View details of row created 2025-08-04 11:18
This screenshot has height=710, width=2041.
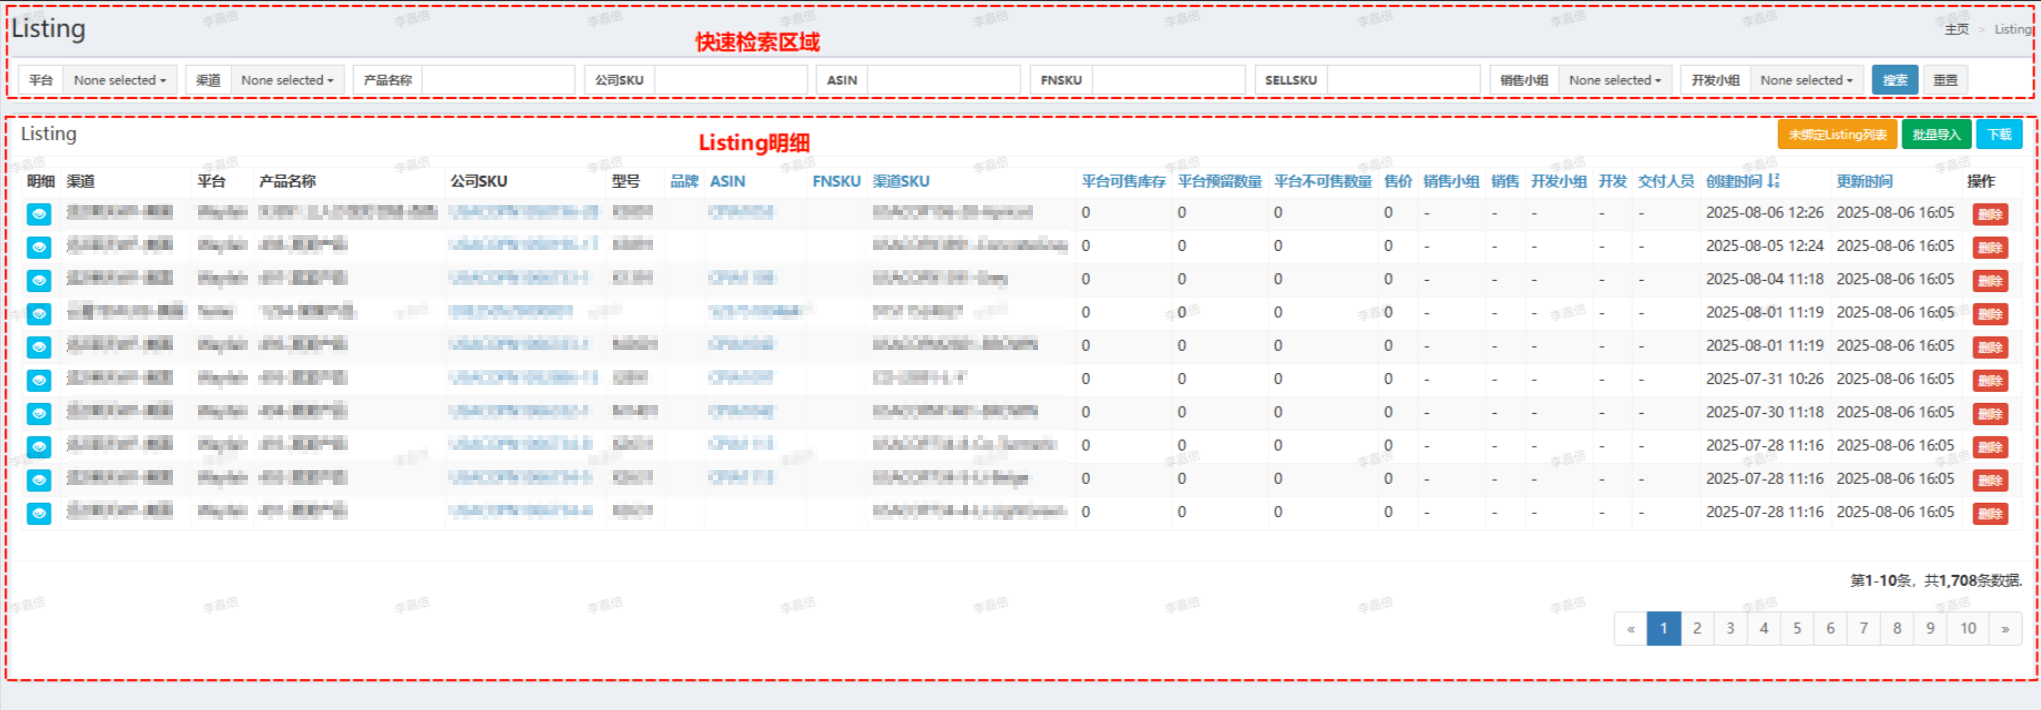click(39, 280)
